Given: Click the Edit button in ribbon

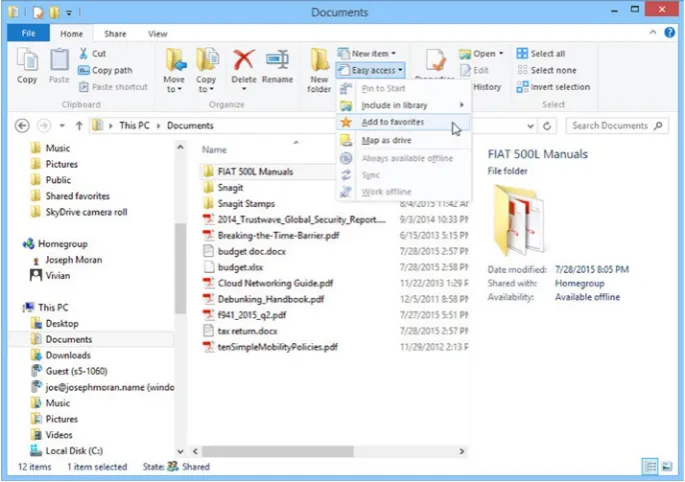Looking at the screenshot, I should [x=474, y=70].
